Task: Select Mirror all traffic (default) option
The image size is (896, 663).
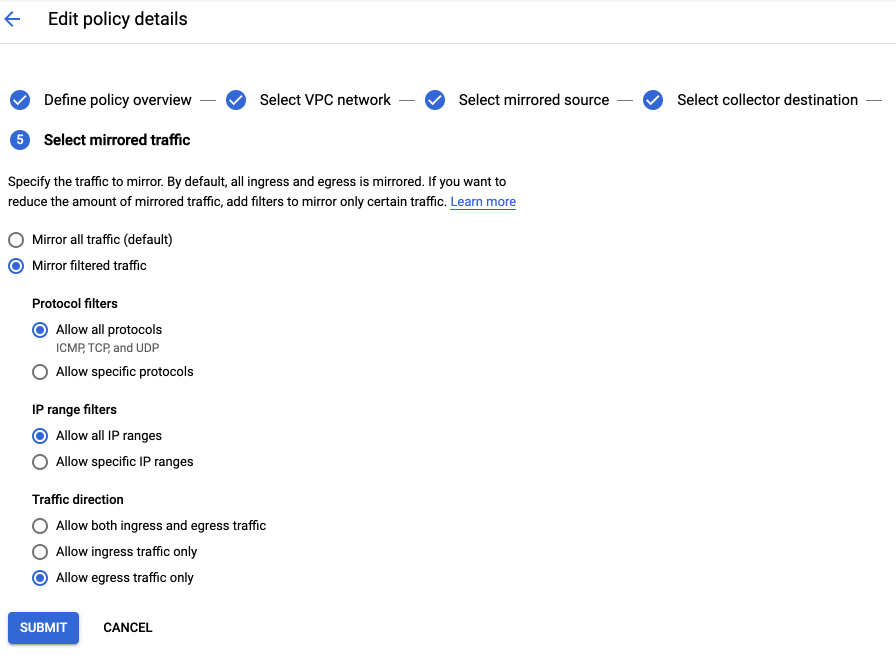Action: [16, 239]
